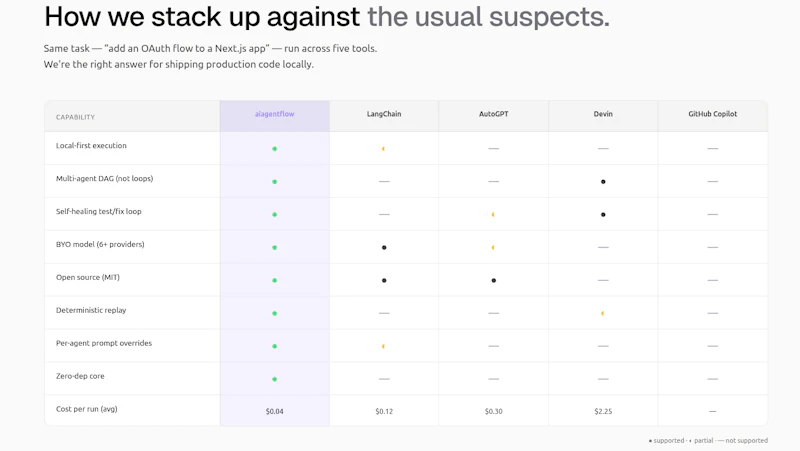The width and height of the screenshot is (800, 451).
Task: Click the 'We're the right answer' sentence
Action: (179, 64)
